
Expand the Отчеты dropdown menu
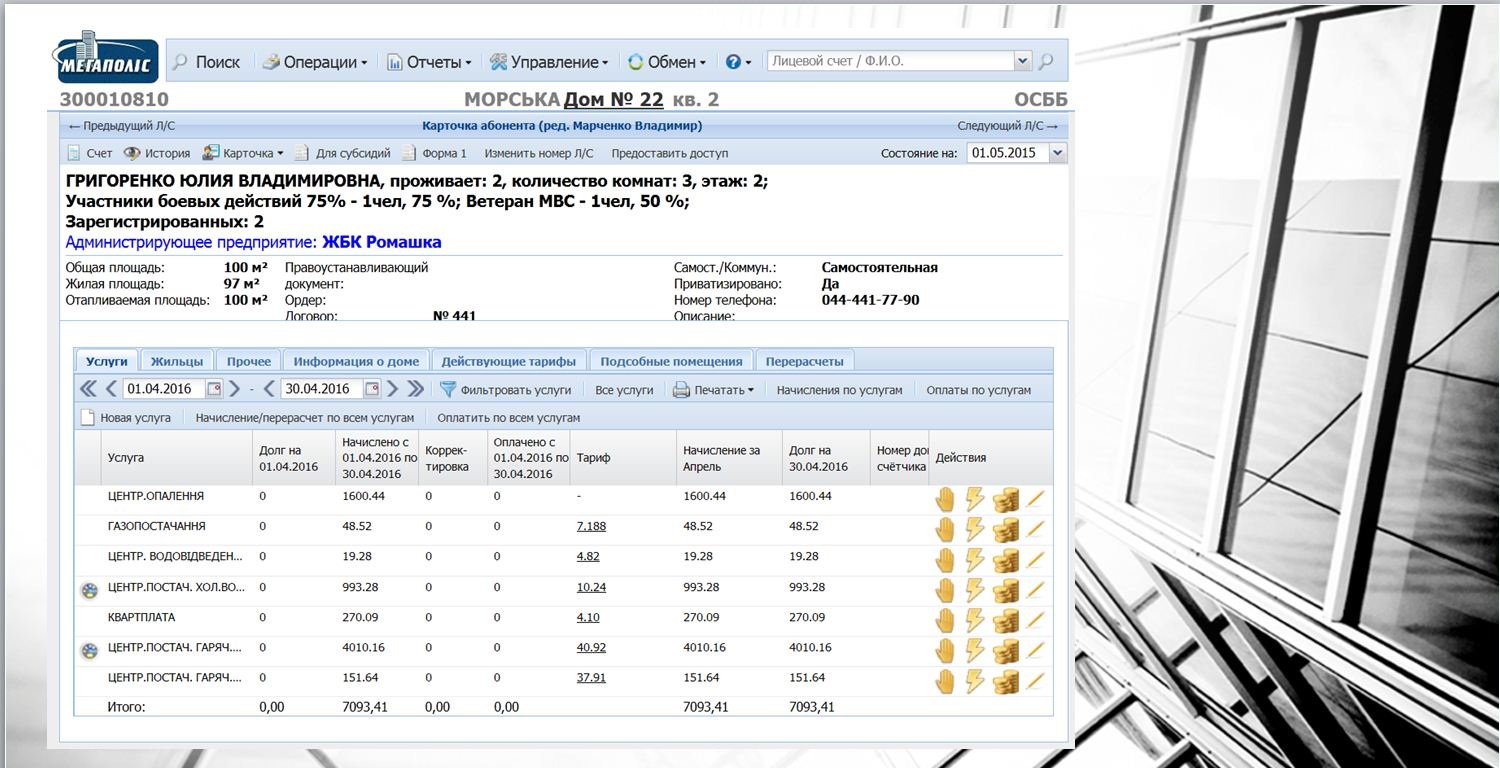[429, 62]
